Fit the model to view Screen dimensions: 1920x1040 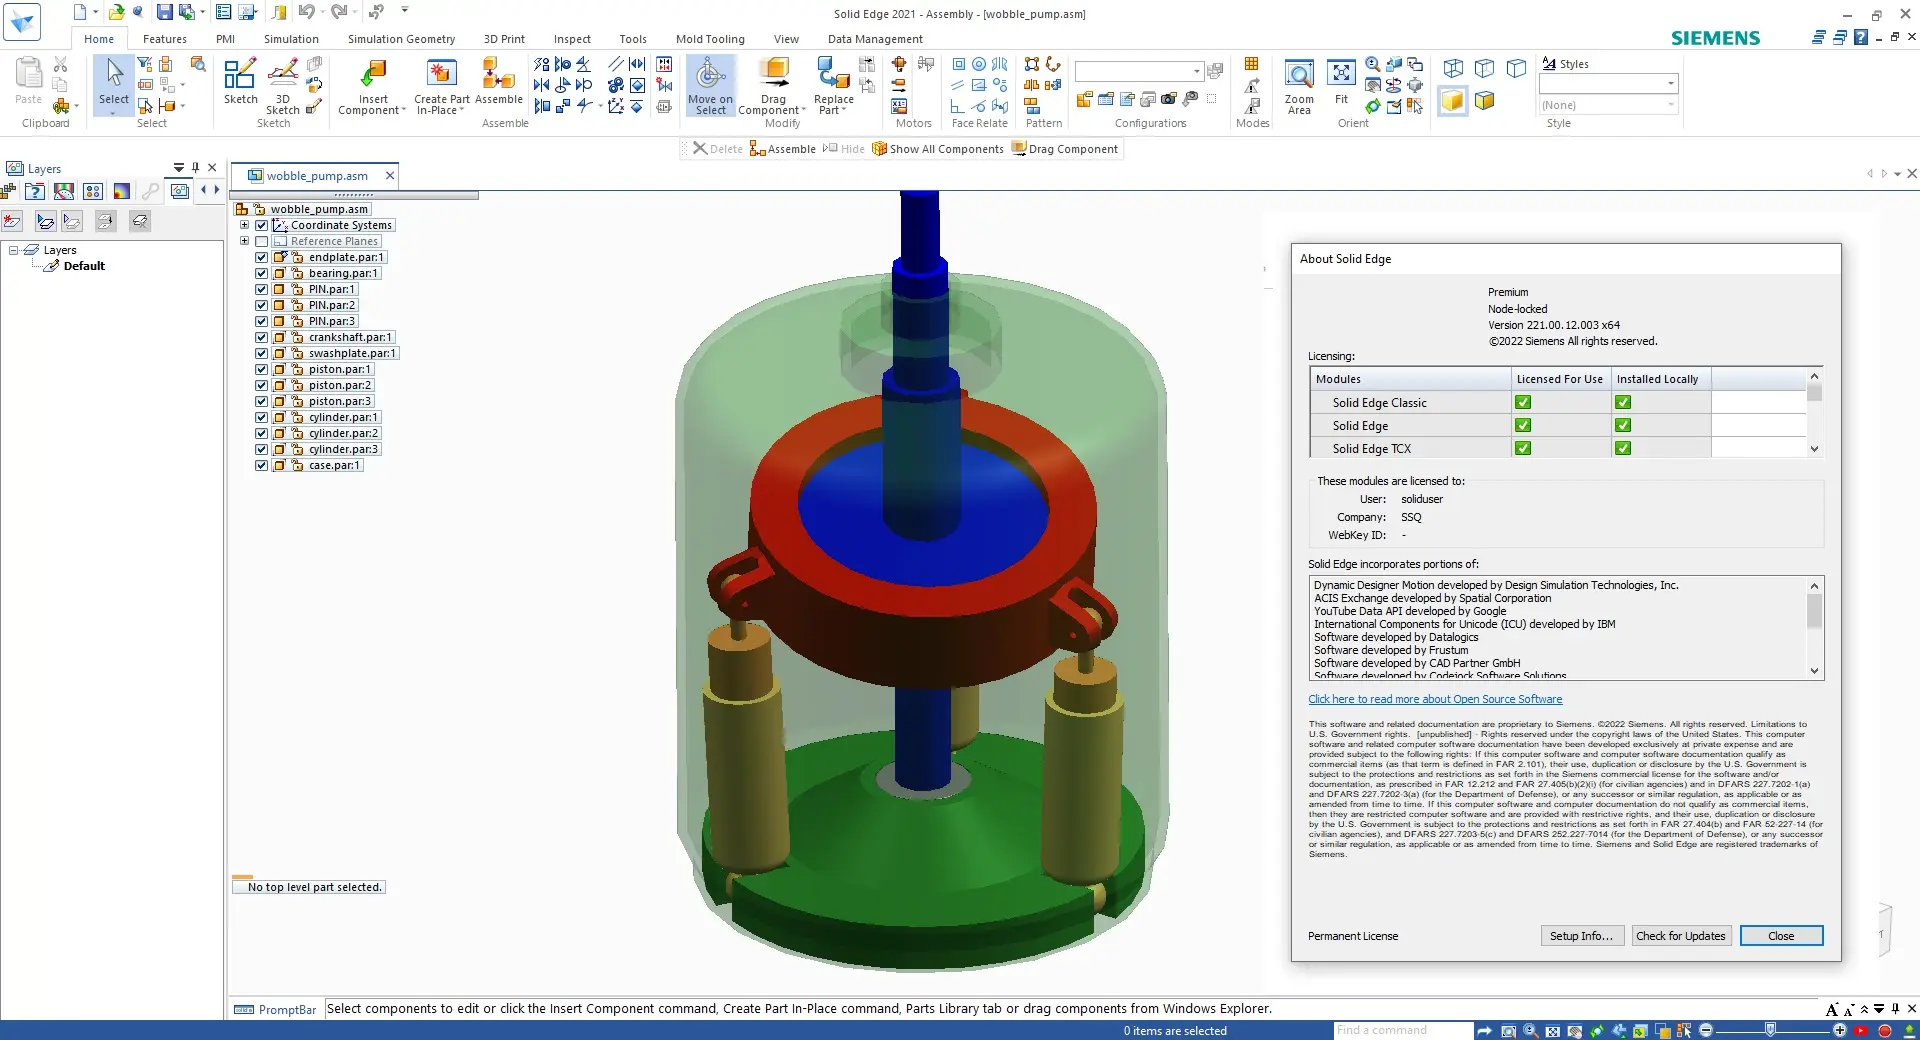(x=1341, y=82)
